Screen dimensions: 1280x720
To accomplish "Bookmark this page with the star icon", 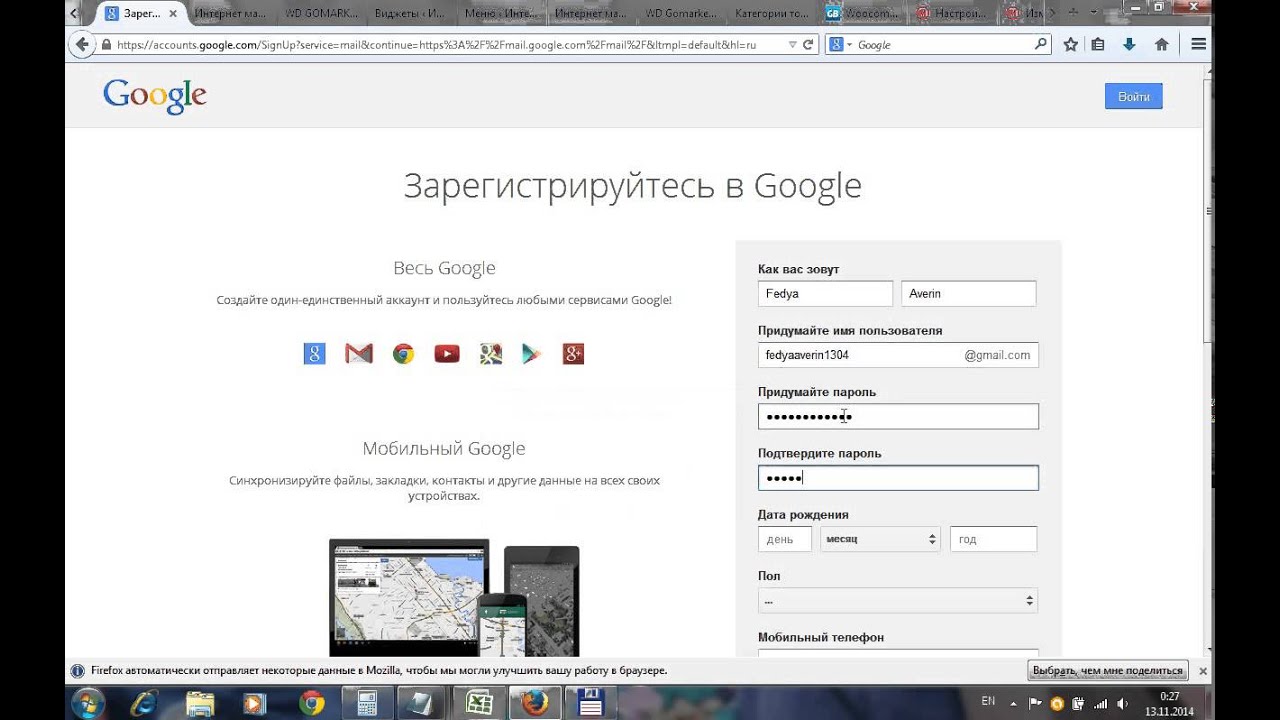I will [1070, 44].
